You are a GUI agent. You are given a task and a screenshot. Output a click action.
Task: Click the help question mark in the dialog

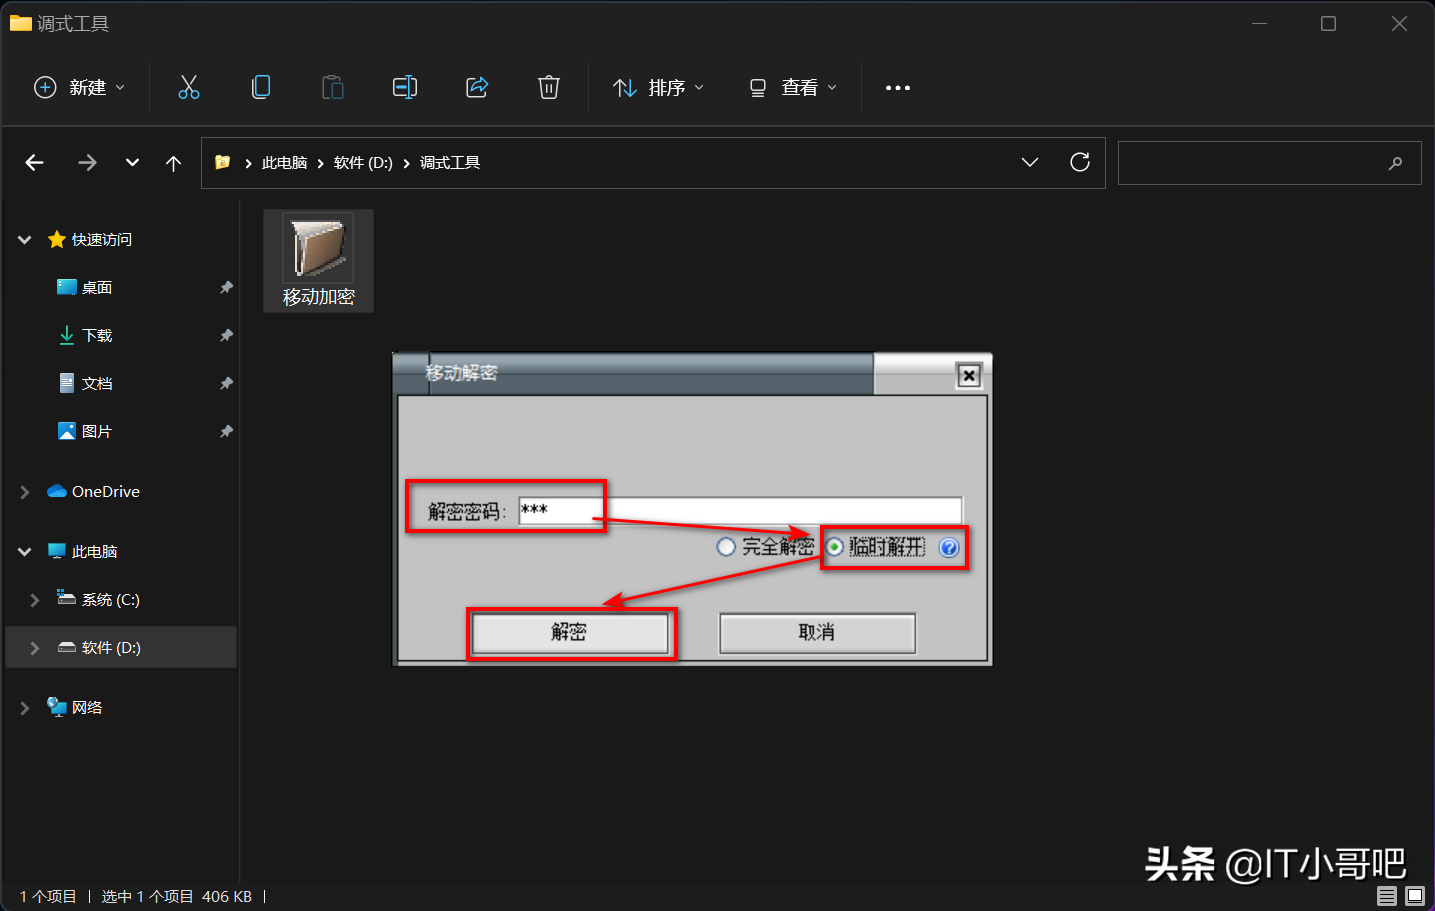948,547
